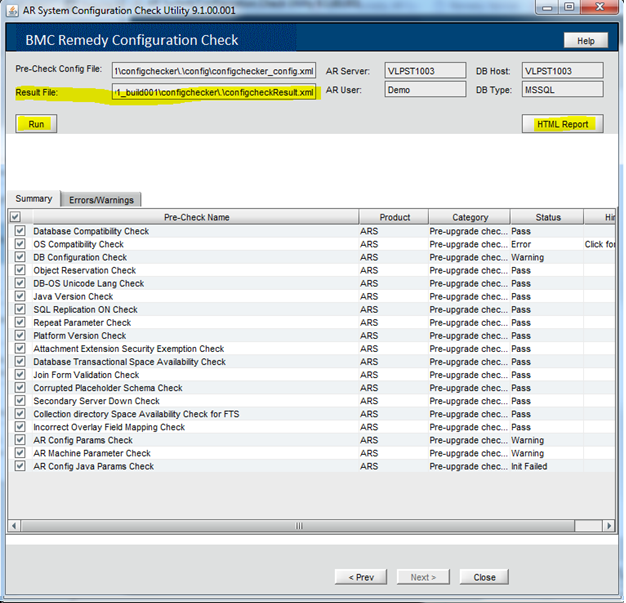This screenshot has height=603, width=626.
Task: Select 'Secondary Server Down Check' row
Action: 311,401
